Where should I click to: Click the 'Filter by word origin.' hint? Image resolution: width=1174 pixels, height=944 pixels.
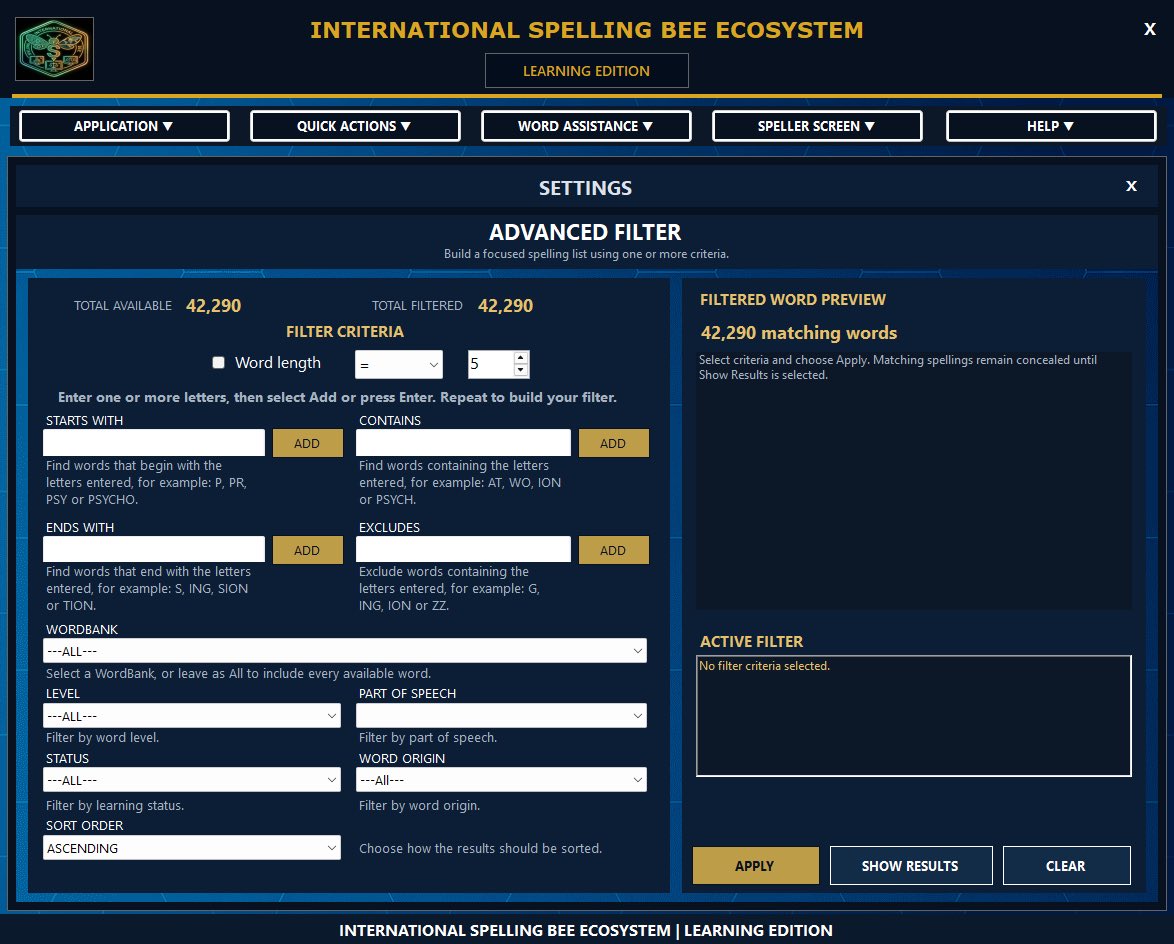[x=419, y=806]
